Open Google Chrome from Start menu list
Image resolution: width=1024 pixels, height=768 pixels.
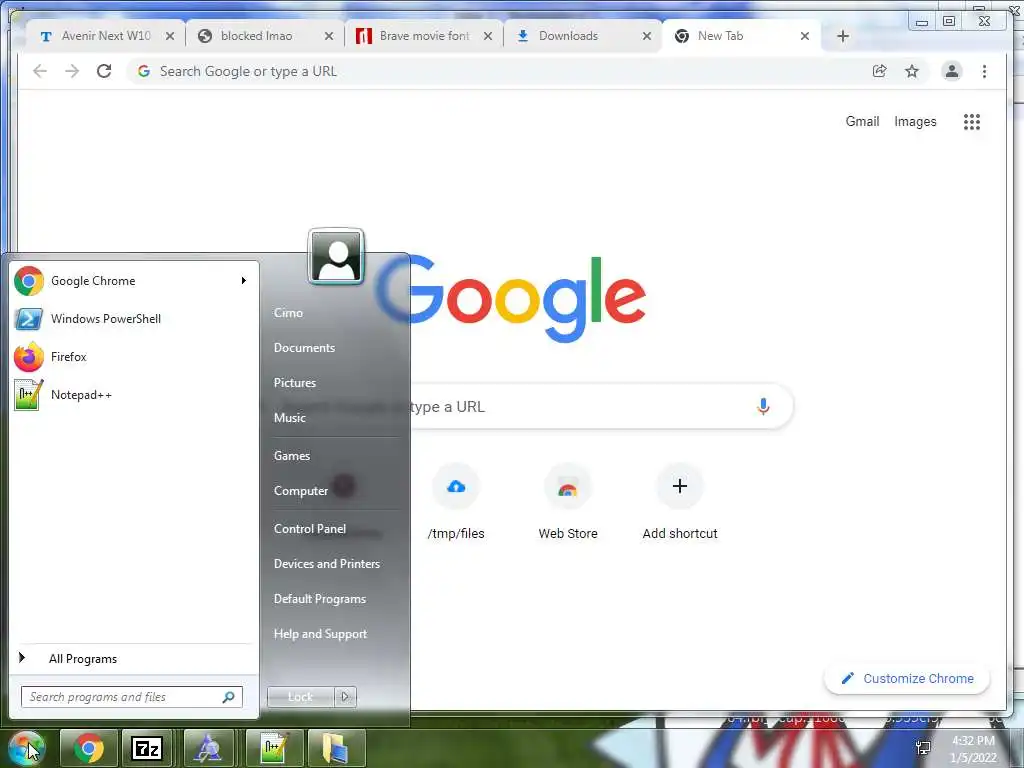click(x=131, y=281)
